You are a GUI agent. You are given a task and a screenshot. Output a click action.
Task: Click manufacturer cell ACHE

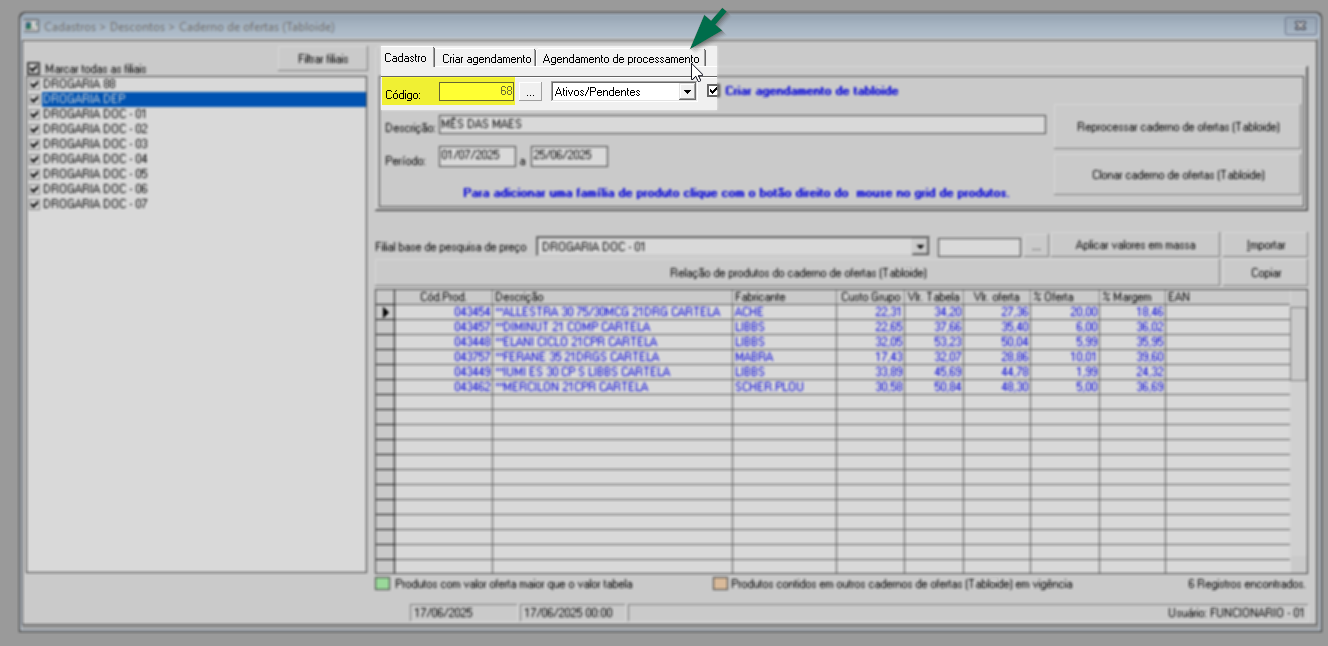coord(785,312)
